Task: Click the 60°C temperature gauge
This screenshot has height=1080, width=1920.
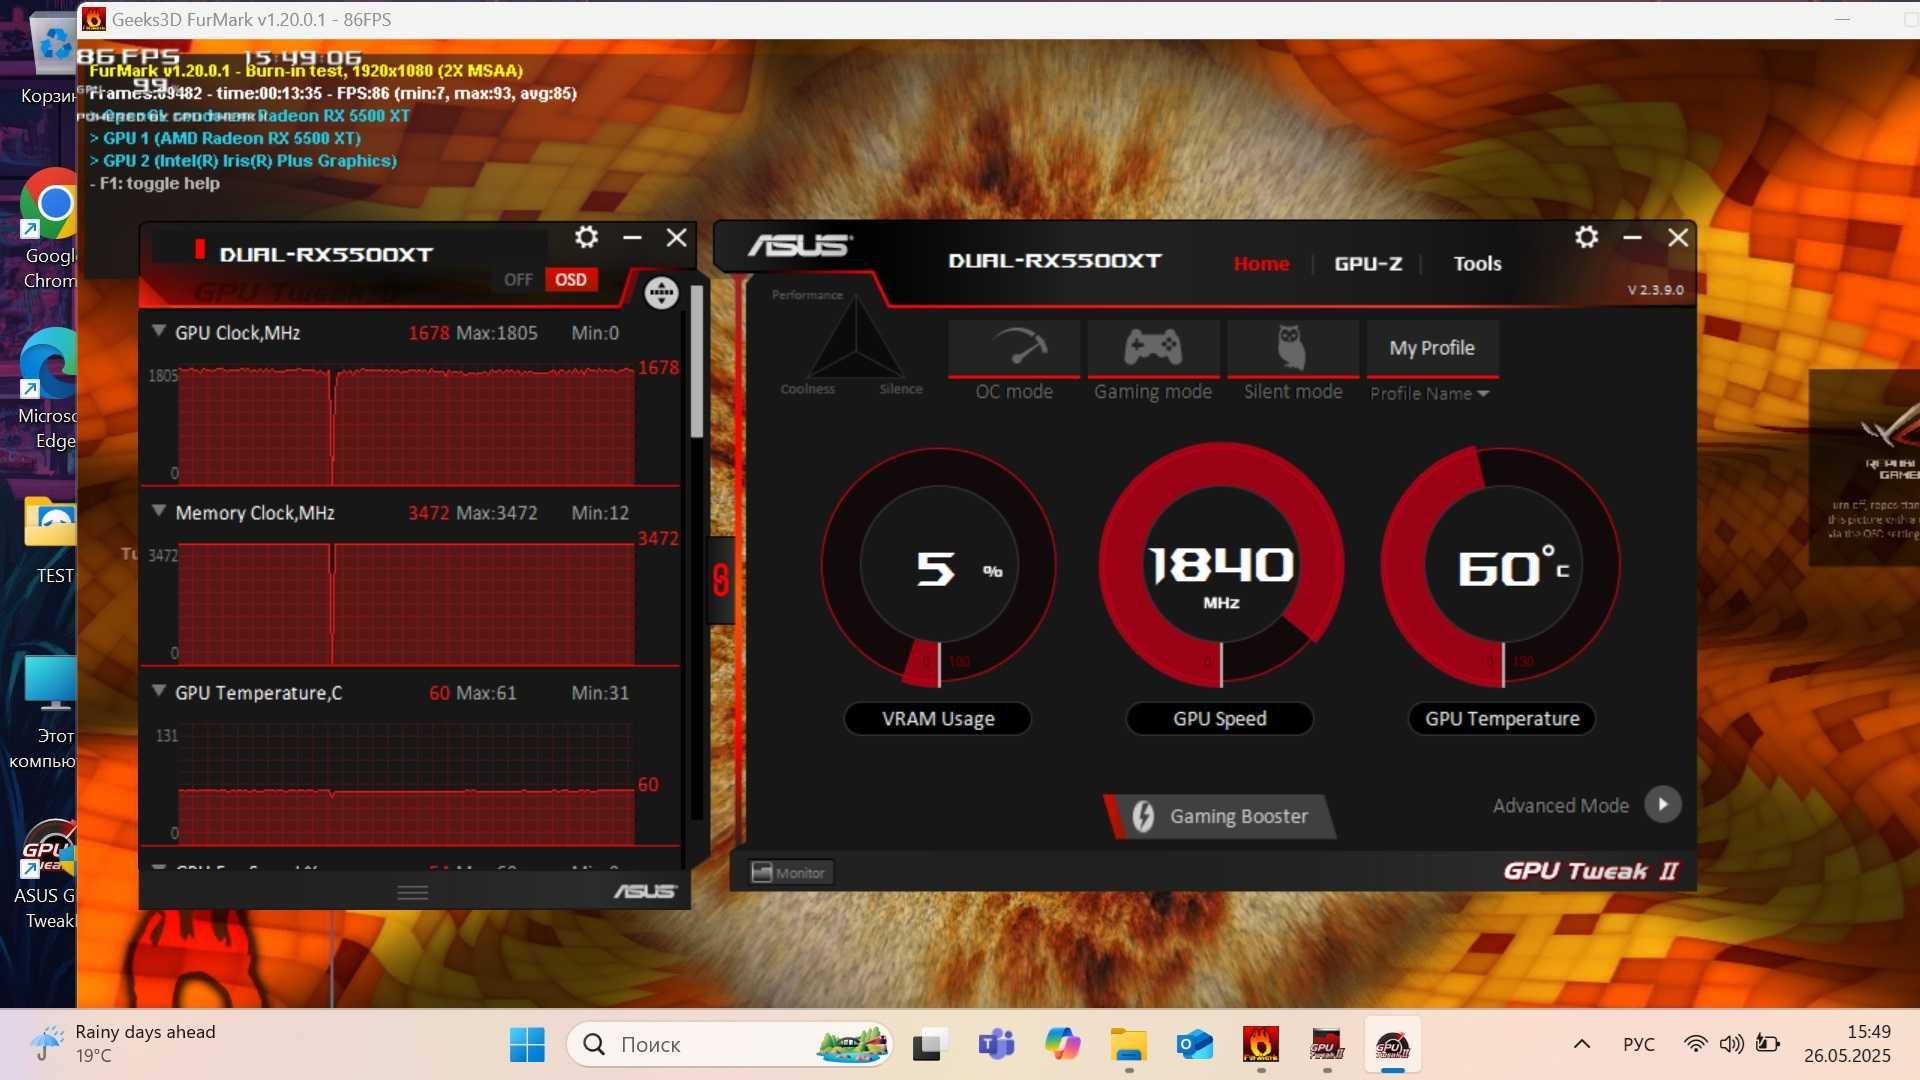Action: [x=1502, y=567]
